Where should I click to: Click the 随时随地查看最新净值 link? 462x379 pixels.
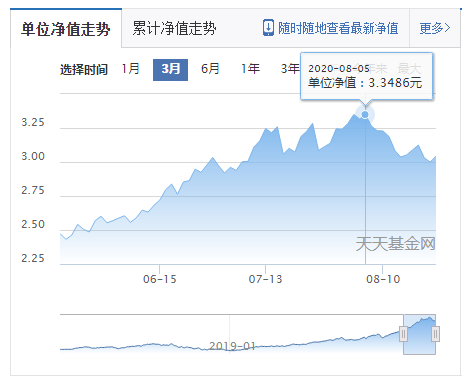[x=338, y=28]
